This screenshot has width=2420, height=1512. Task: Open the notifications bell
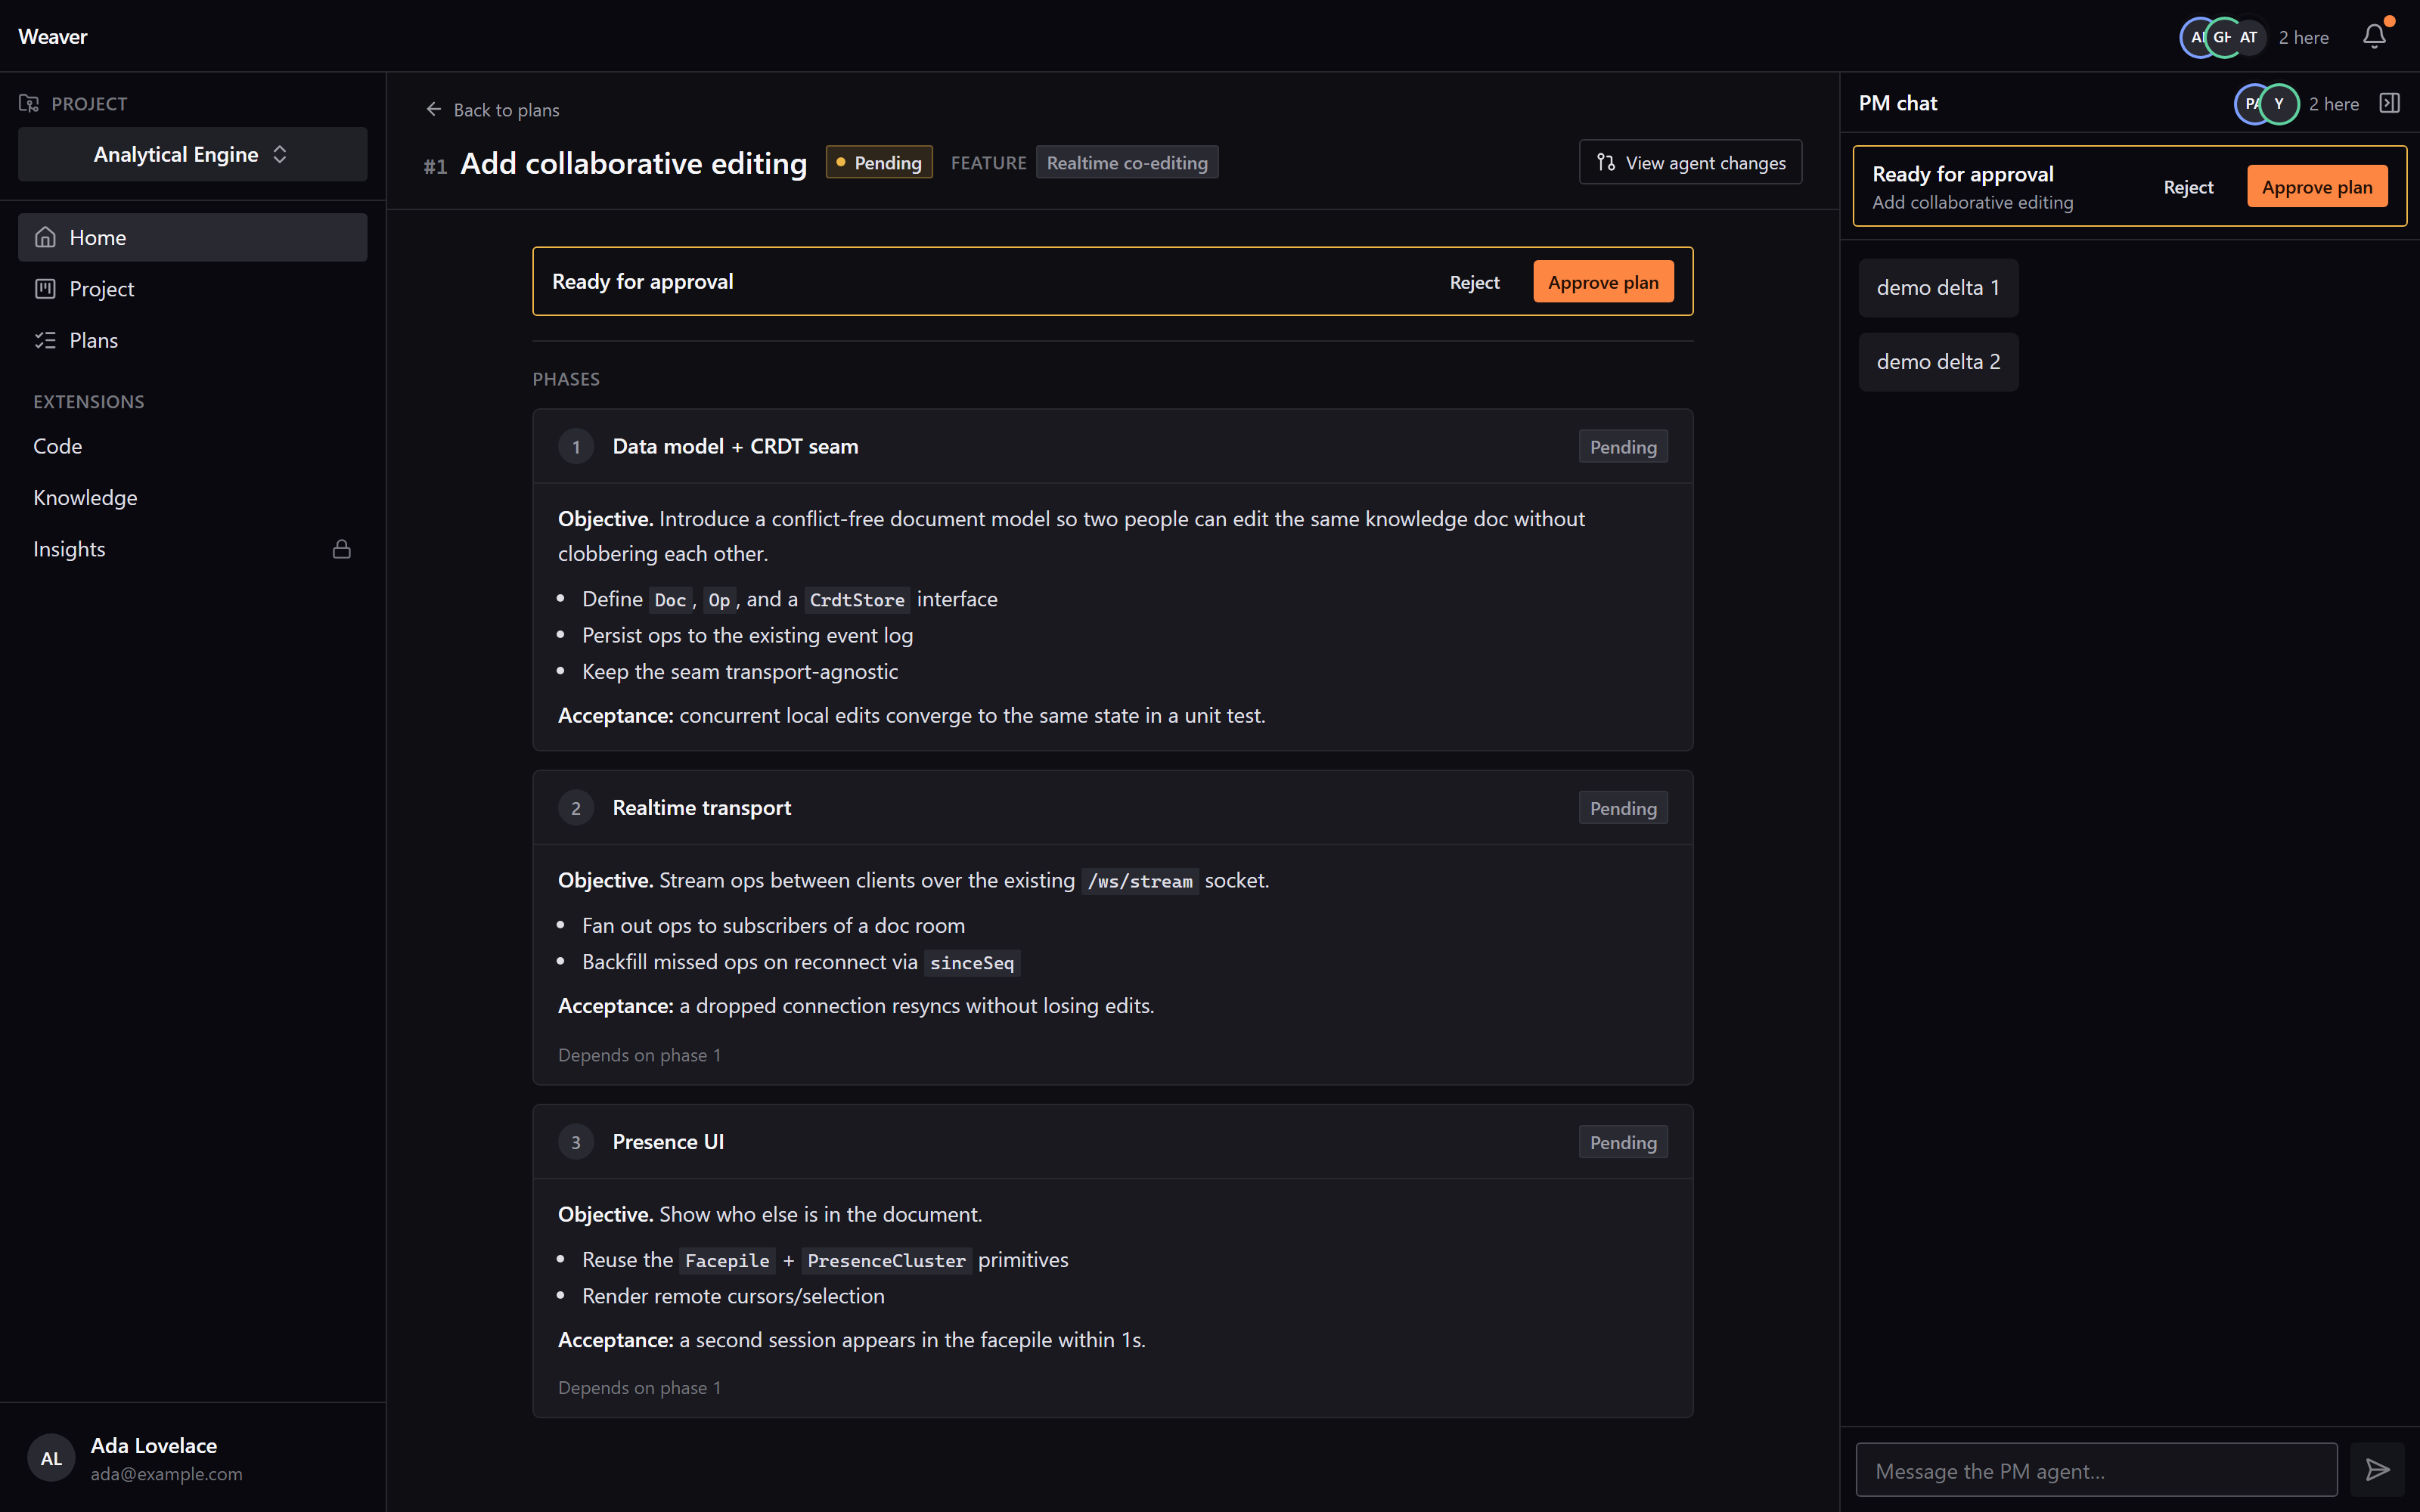(2374, 37)
